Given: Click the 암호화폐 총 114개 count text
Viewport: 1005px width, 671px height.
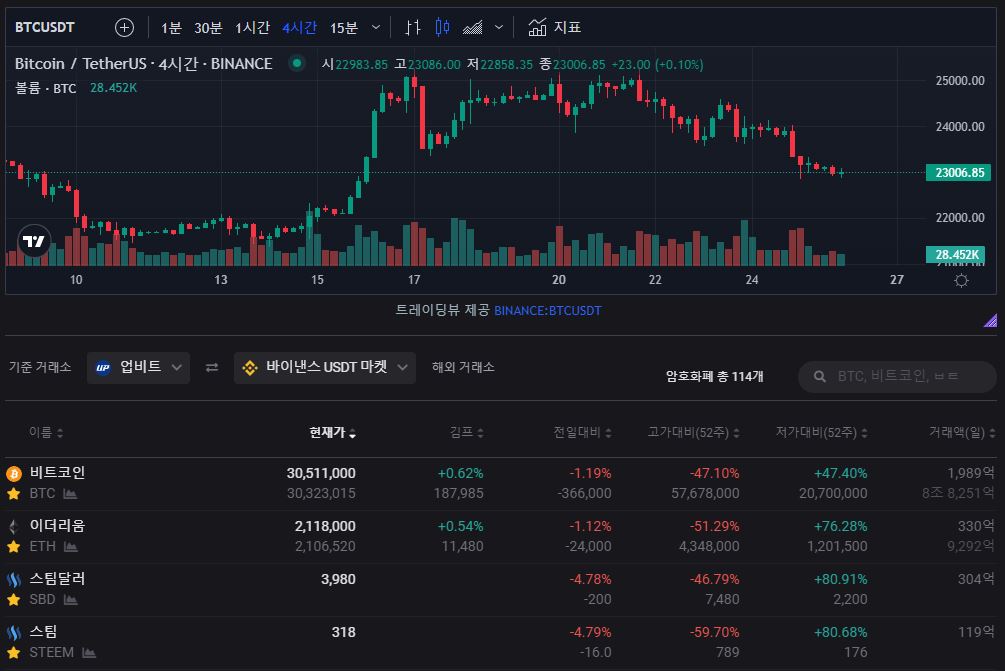Looking at the screenshot, I should (714, 376).
